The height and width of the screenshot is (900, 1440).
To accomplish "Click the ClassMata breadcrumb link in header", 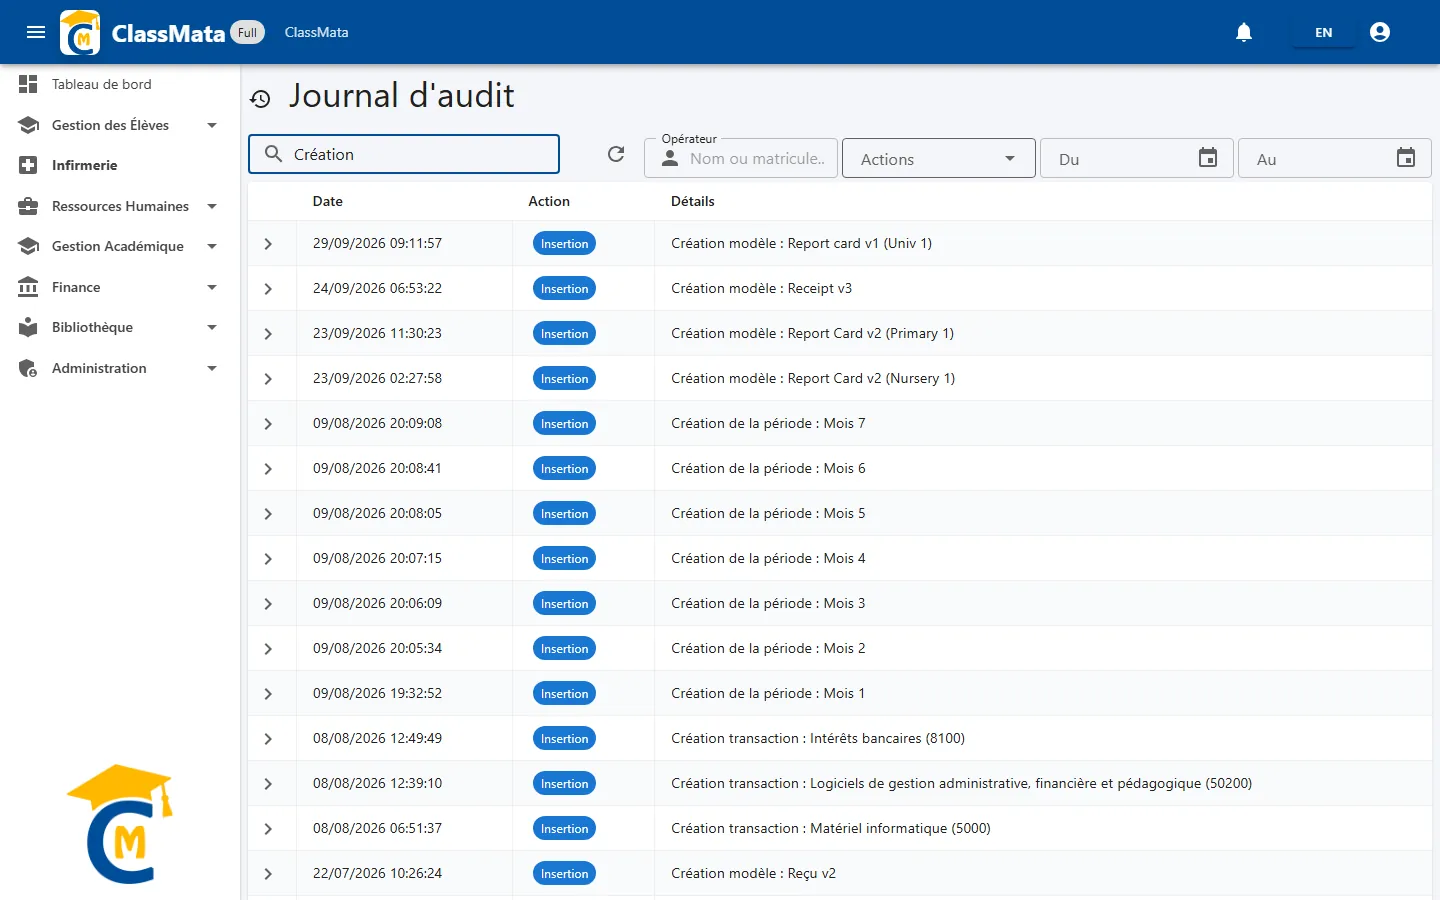I will pyautogui.click(x=316, y=32).
